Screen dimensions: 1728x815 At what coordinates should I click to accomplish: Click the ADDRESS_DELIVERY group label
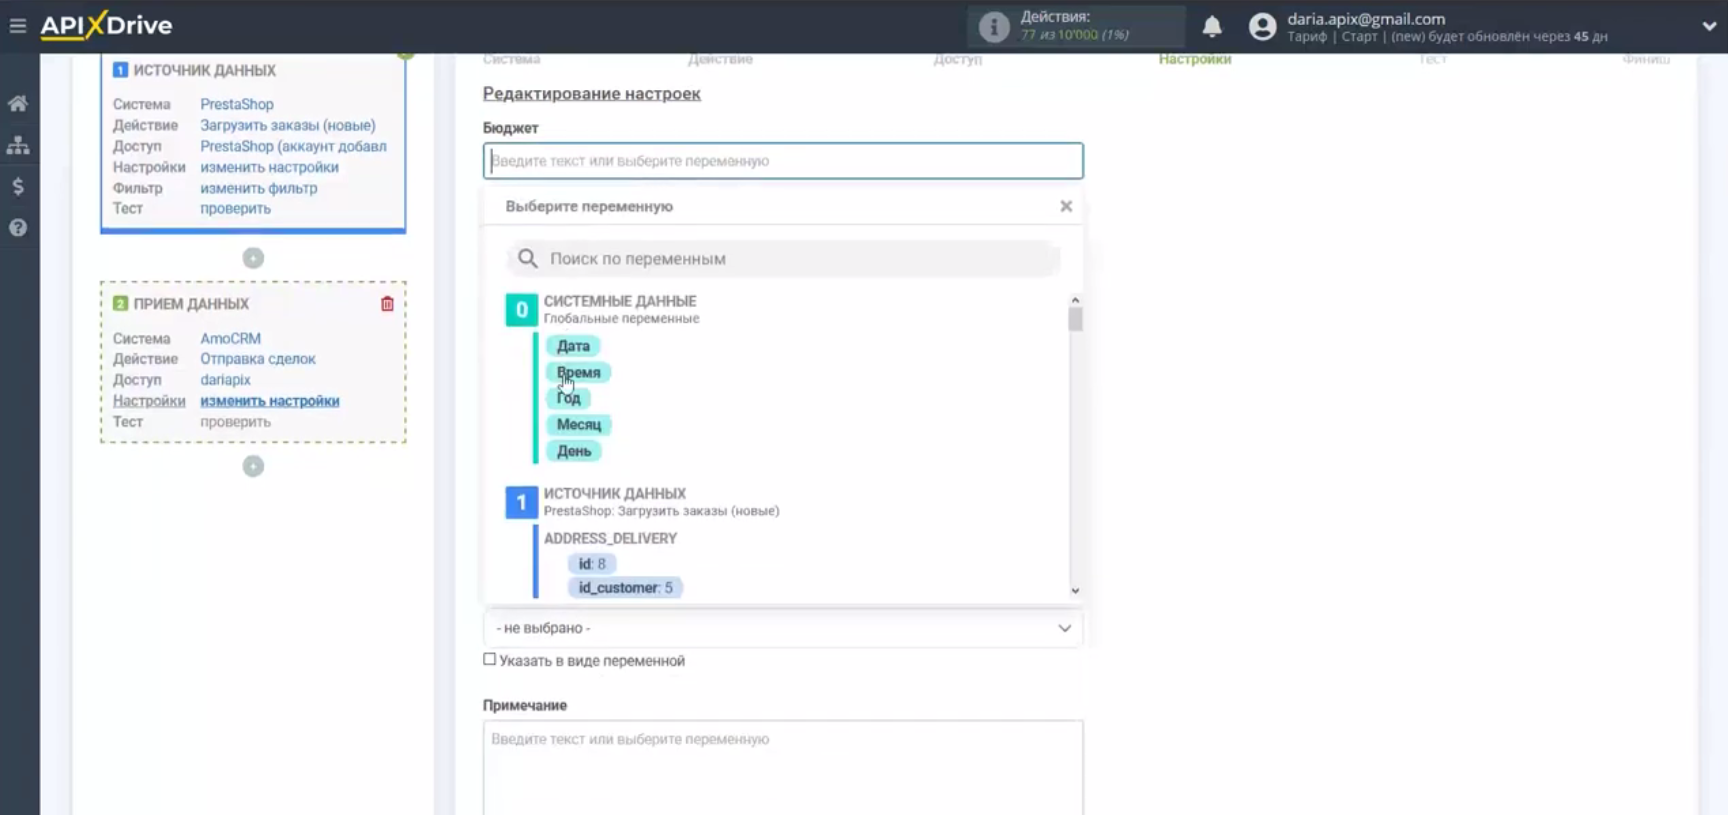(x=610, y=538)
